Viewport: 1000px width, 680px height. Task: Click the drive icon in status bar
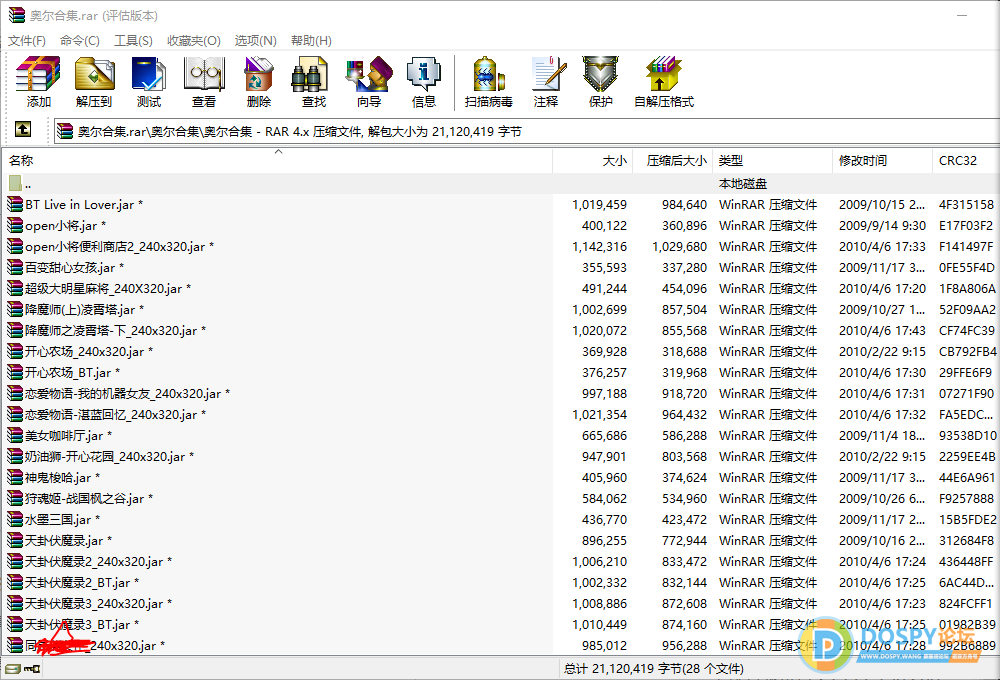click(12, 669)
